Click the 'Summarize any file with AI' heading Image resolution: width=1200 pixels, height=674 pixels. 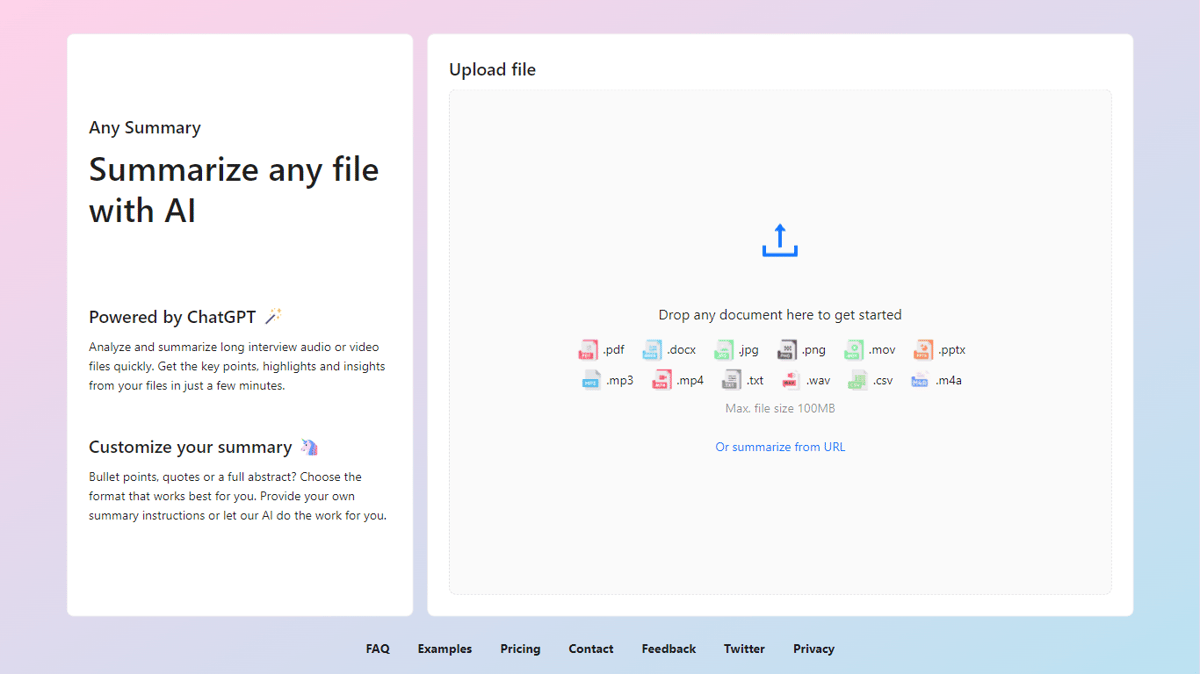click(234, 189)
